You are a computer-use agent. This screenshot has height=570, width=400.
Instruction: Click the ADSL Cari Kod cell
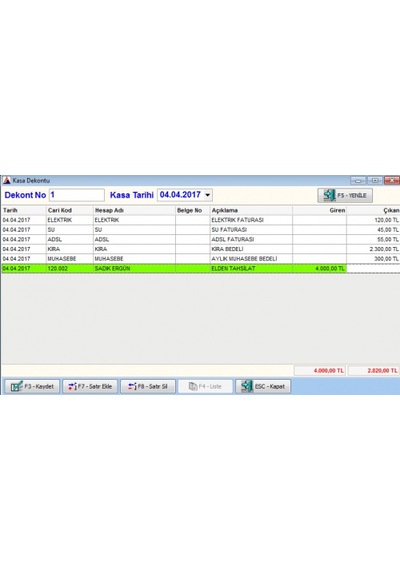pos(69,240)
